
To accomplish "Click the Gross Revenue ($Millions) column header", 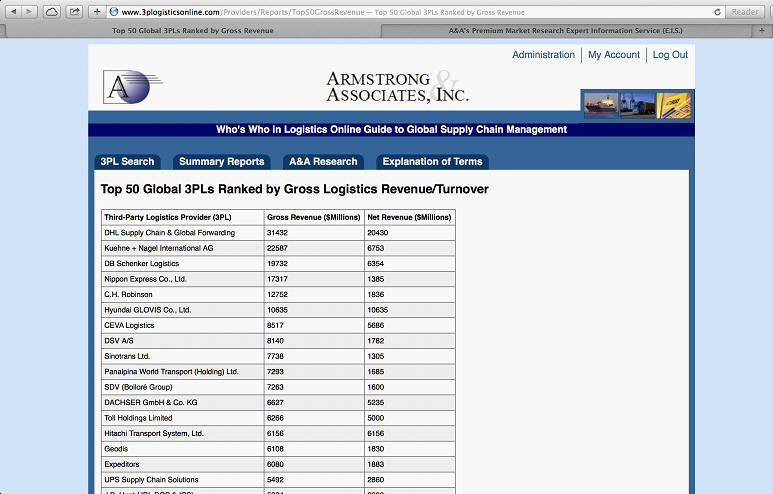I will tap(314, 217).
